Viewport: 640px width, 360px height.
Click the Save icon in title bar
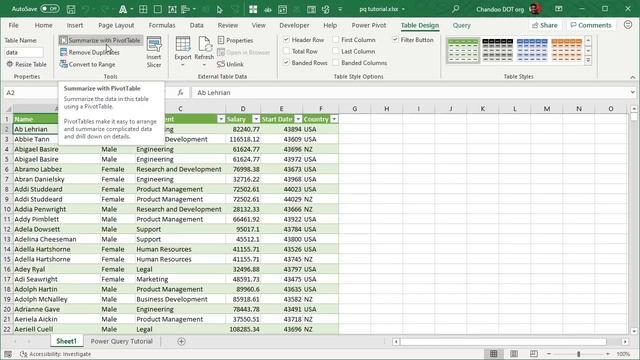click(71, 9)
